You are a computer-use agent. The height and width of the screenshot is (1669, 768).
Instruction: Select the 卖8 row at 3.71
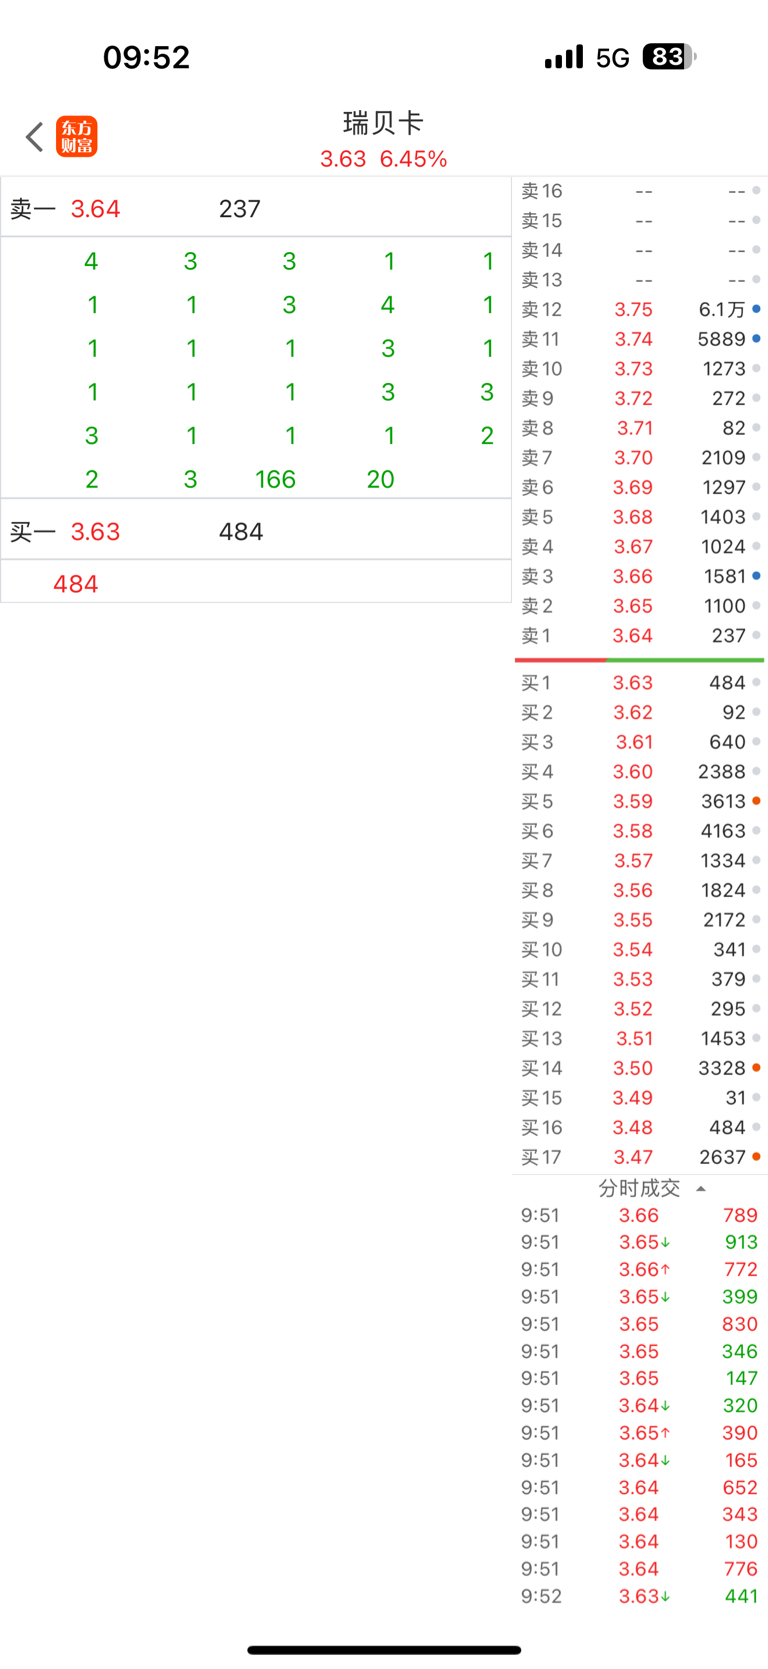(x=640, y=428)
